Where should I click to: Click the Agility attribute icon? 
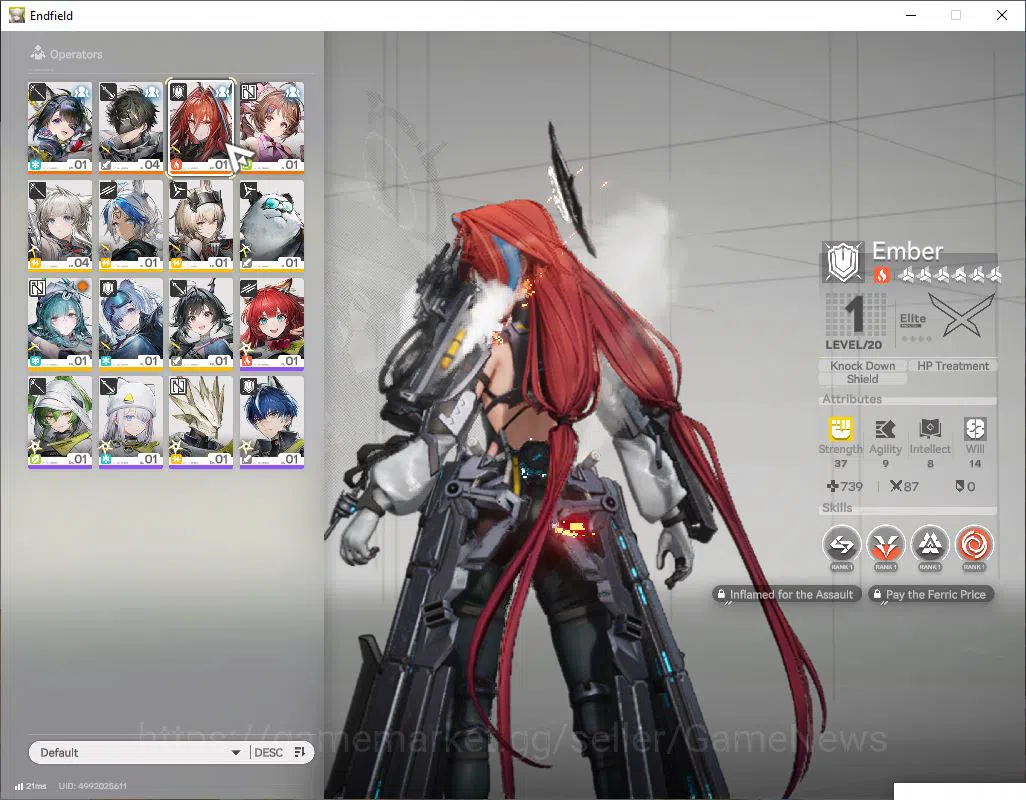pos(885,429)
